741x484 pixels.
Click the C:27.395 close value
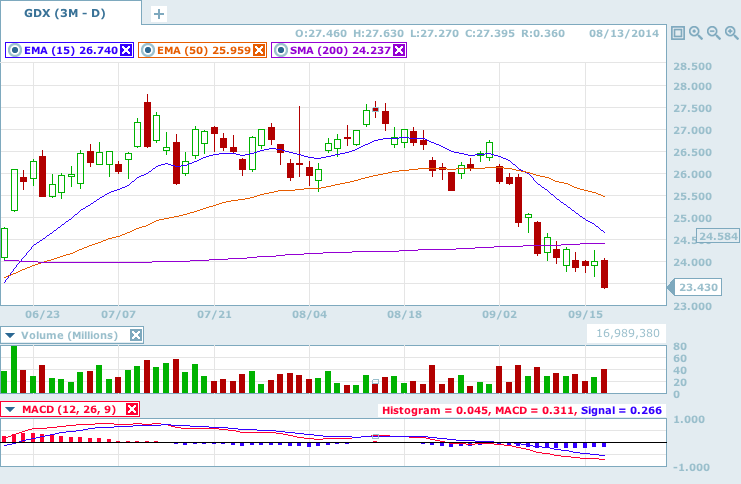click(490, 34)
